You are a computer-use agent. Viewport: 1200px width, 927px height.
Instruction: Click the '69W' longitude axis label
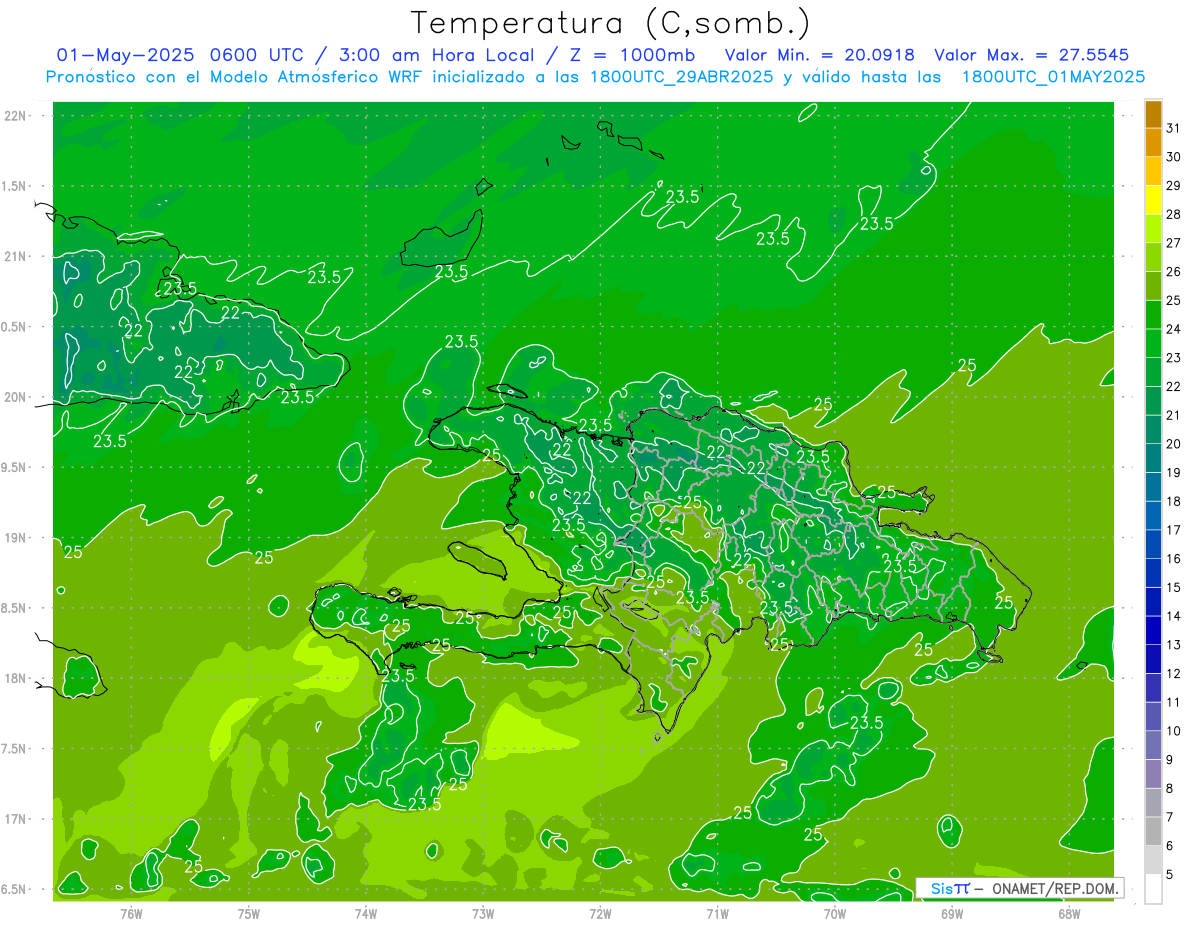952,912
